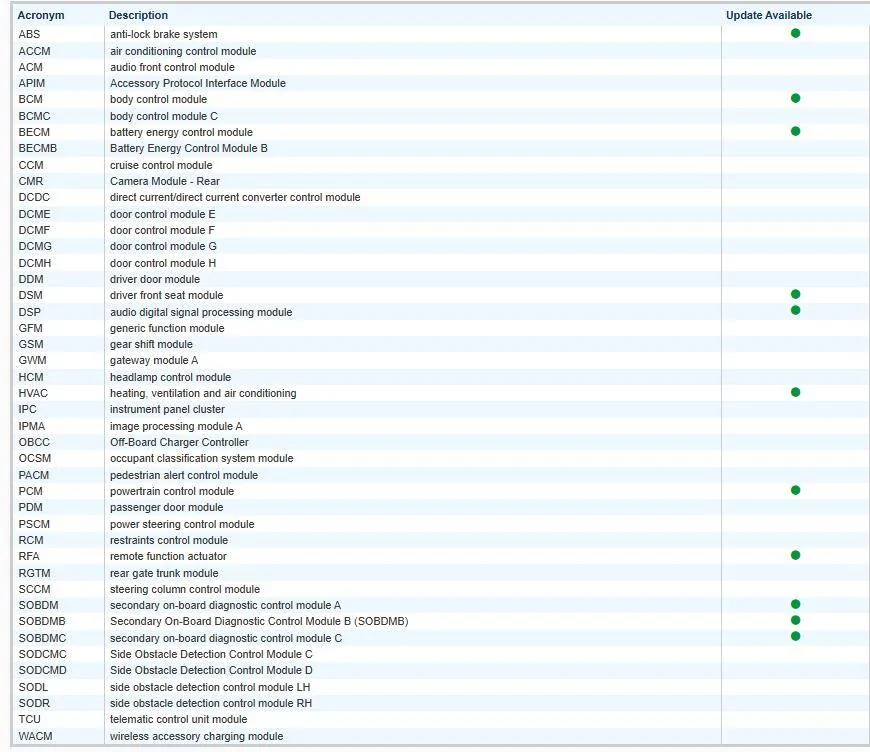Select 'side obstacle detection control module RH'
This screenshot has height=752, width=870.
[211, 703]
